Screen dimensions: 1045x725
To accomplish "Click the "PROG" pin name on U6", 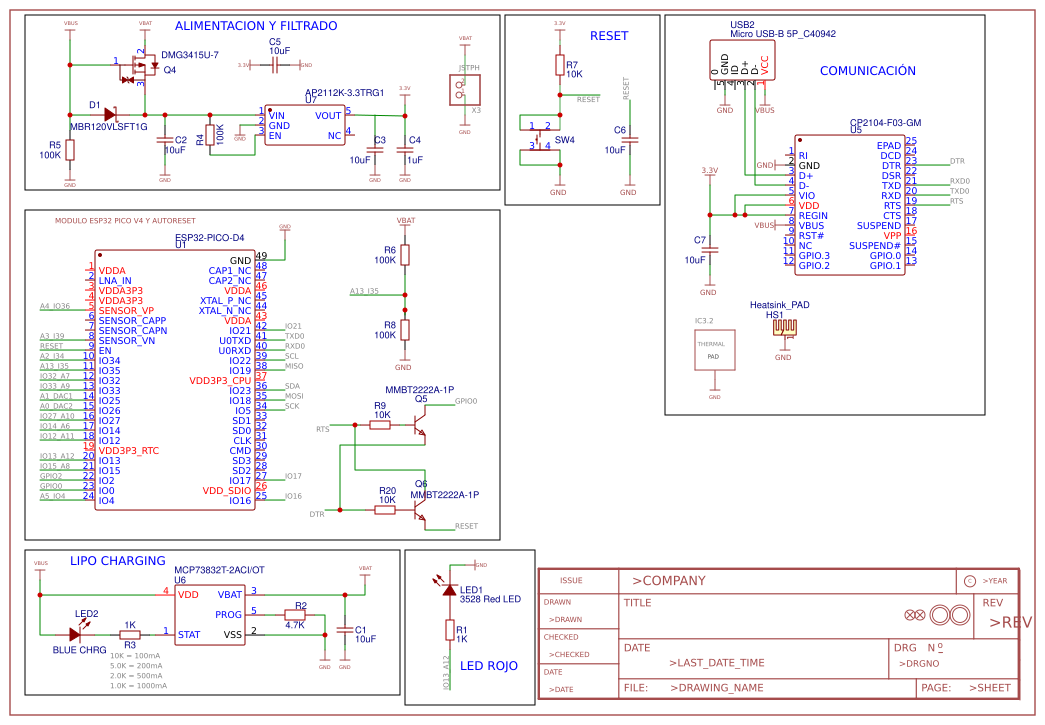I will 228,614.
